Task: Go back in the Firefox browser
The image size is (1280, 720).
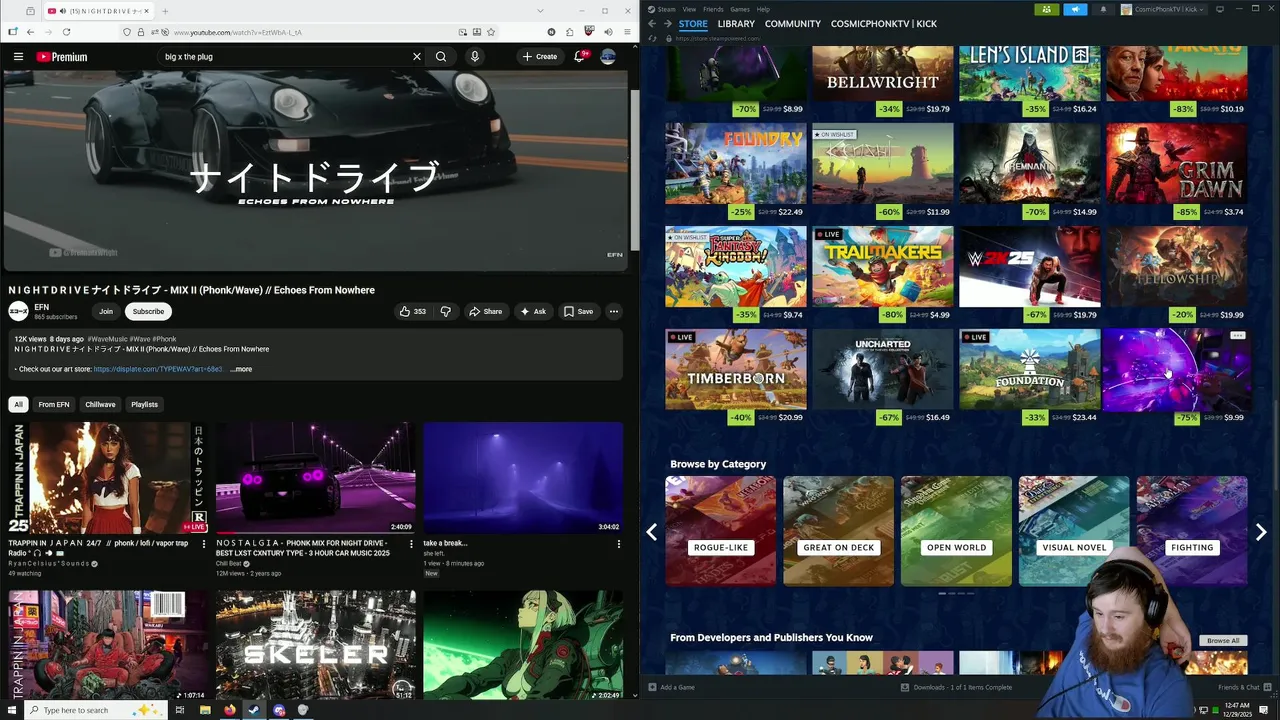Action: tap(31, 32)
